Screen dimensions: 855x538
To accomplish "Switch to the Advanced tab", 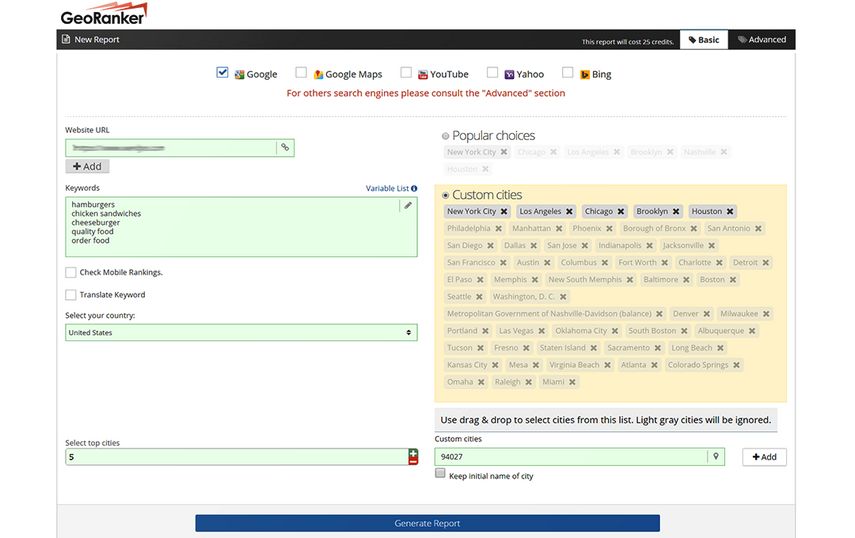I will point(762,40).
